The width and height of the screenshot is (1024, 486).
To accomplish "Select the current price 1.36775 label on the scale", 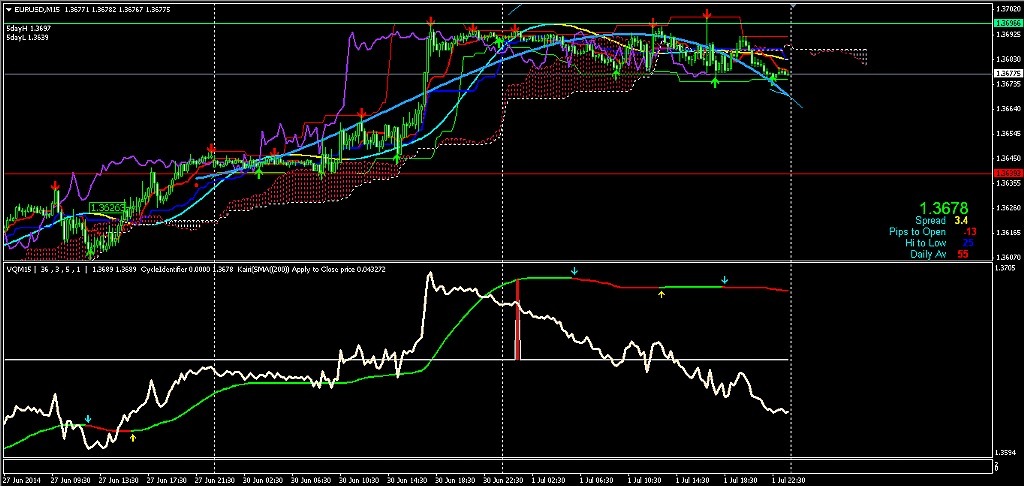I will point(1006,74).
